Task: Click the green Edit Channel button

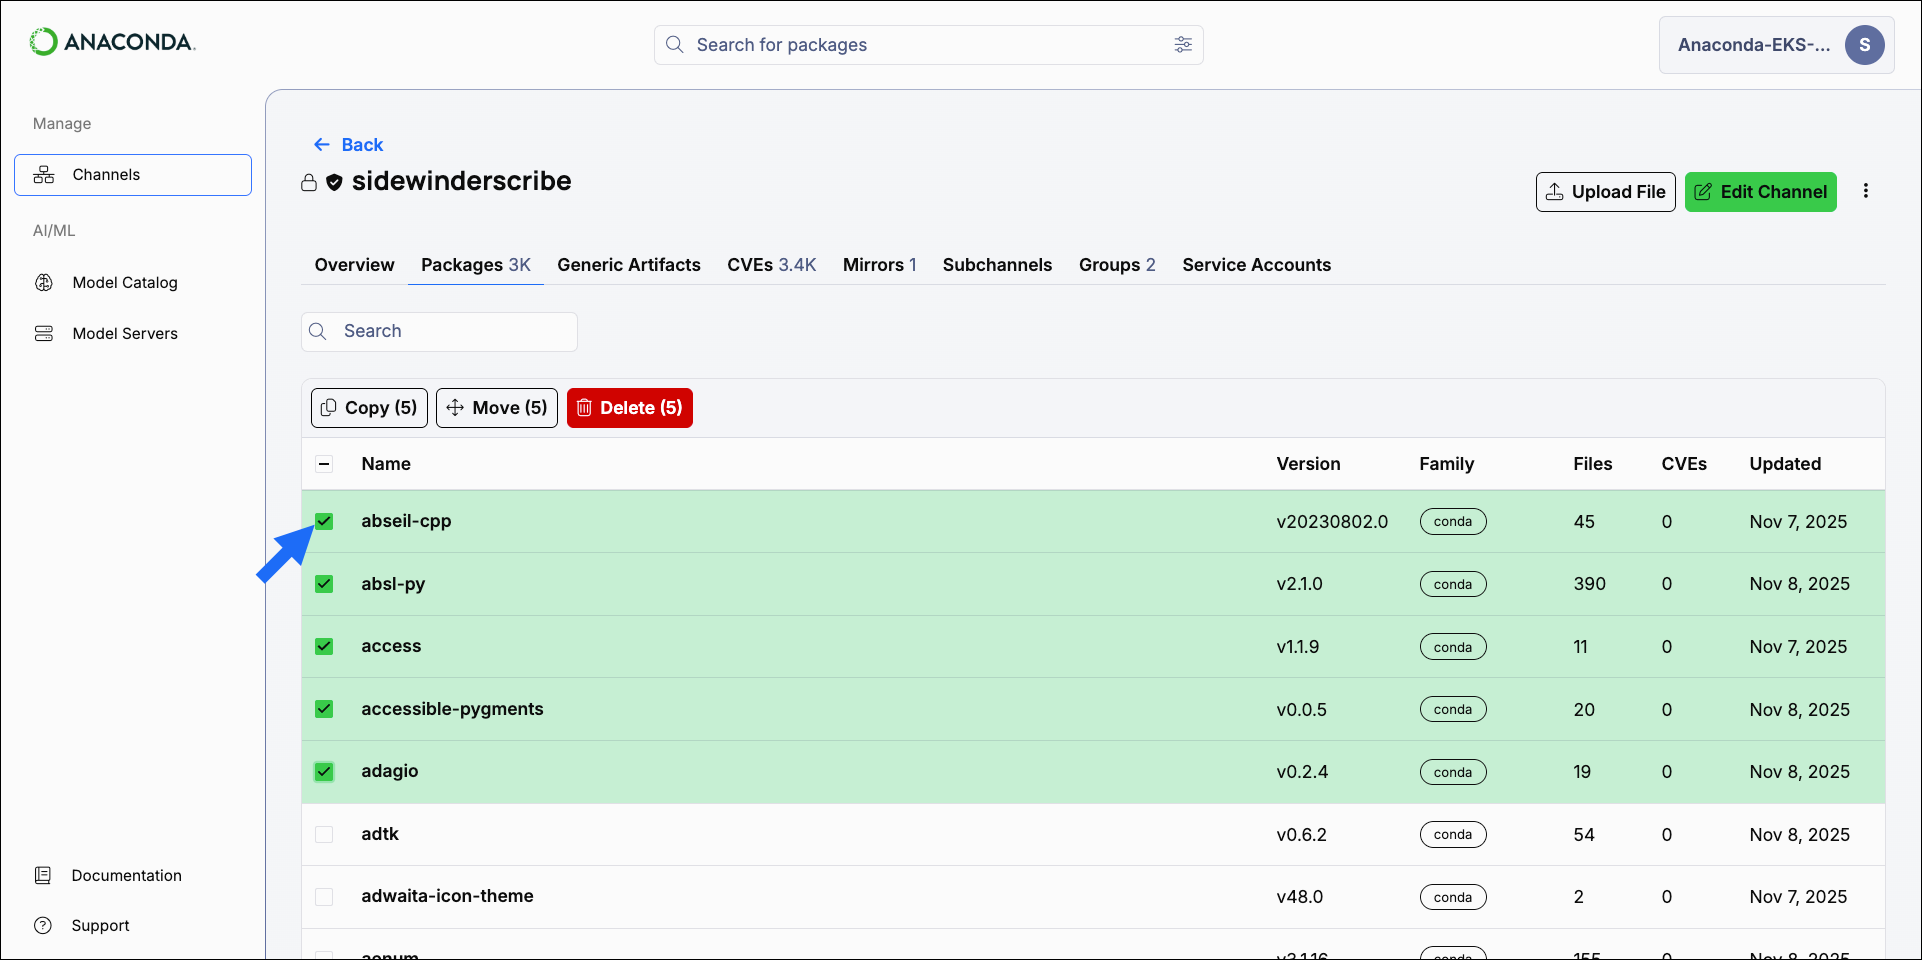Action: point(1761,192)
